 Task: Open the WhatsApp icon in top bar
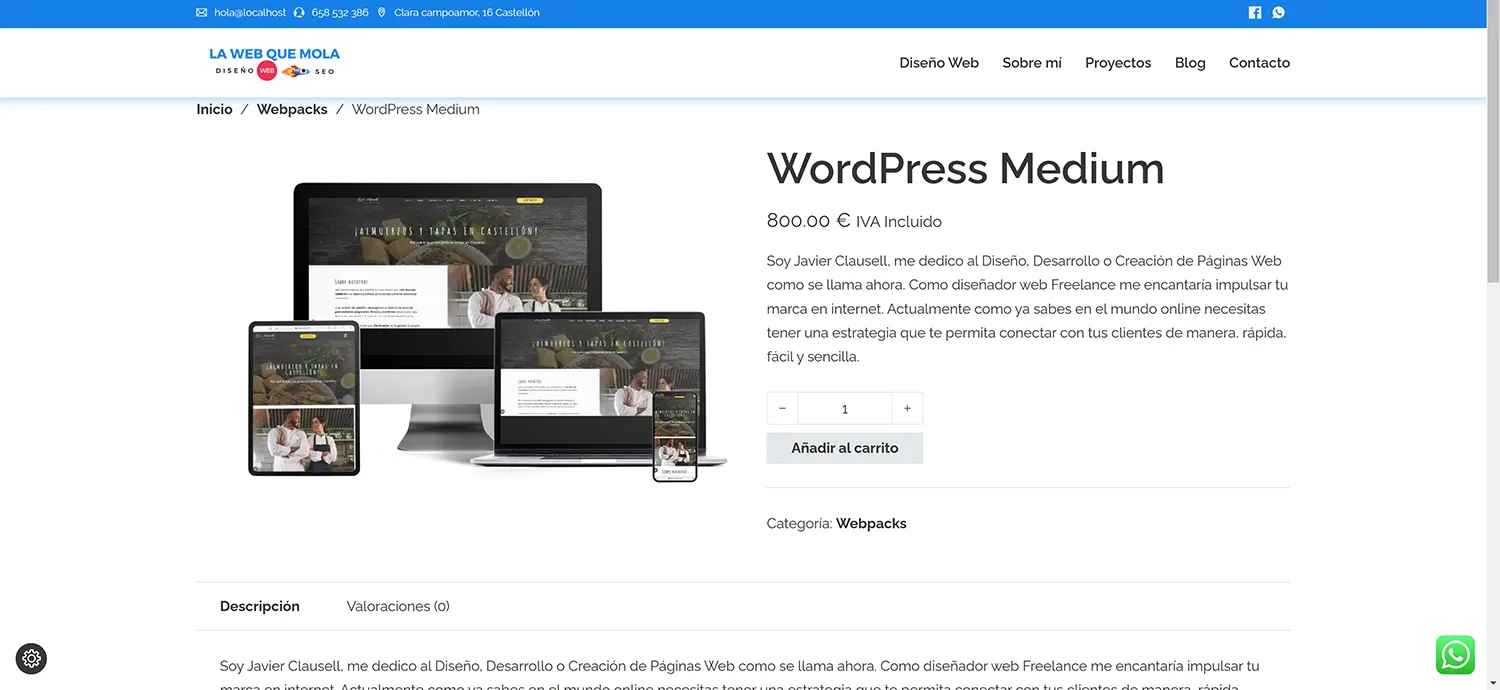point(1278,13)
